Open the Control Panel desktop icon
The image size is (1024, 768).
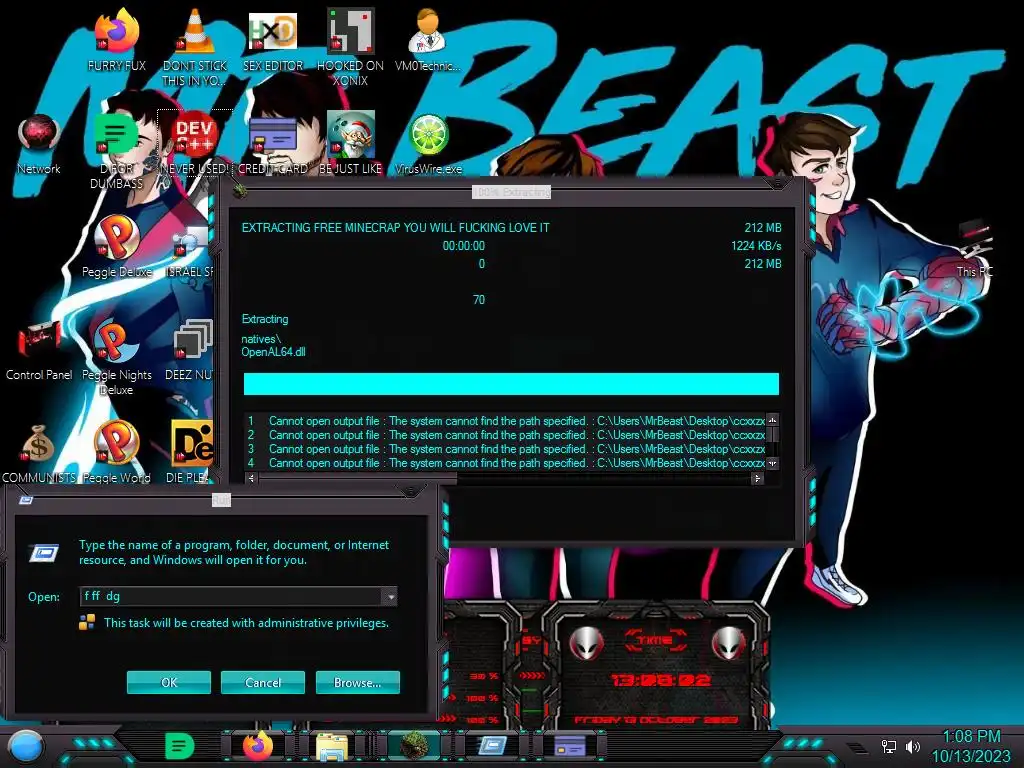(x=39, y=350)
